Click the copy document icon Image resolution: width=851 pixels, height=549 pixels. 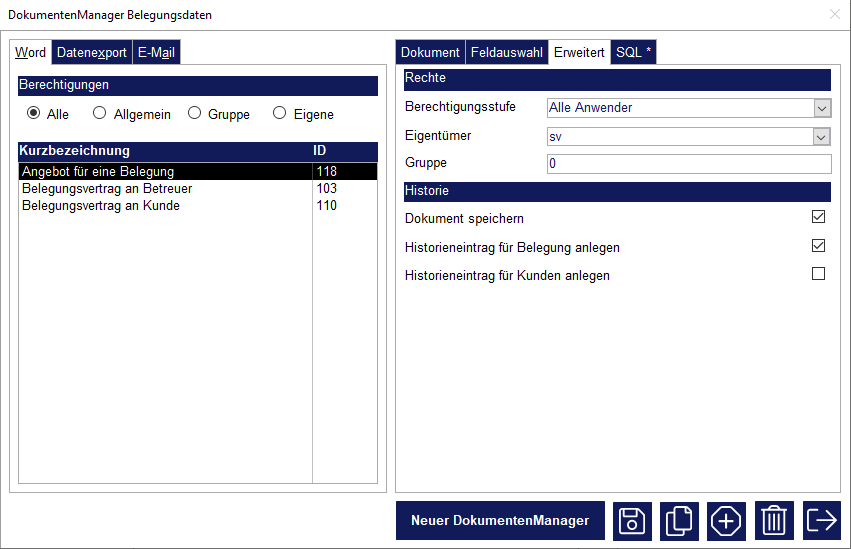click(679, 521)
